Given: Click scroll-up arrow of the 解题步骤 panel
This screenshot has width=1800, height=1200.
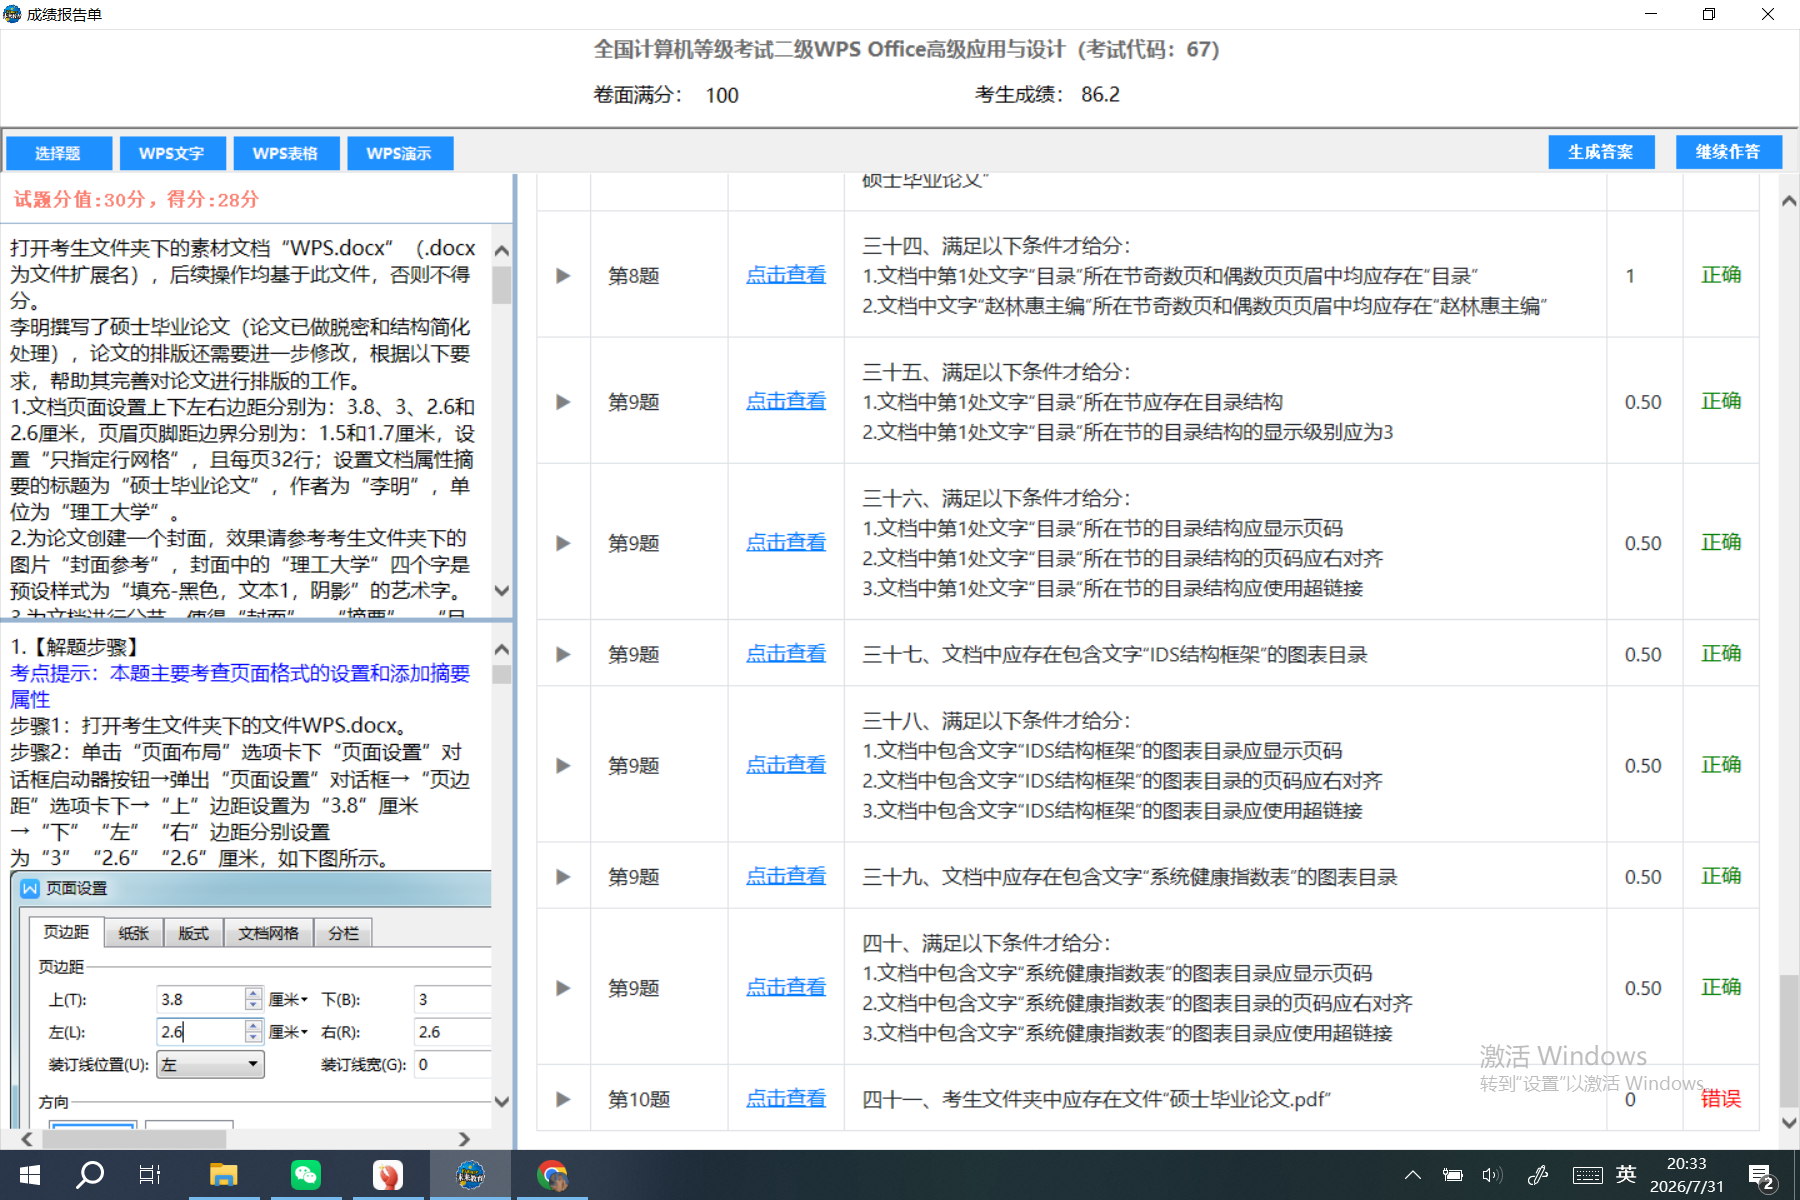Looking at the screenshot, I should point(502,649).
